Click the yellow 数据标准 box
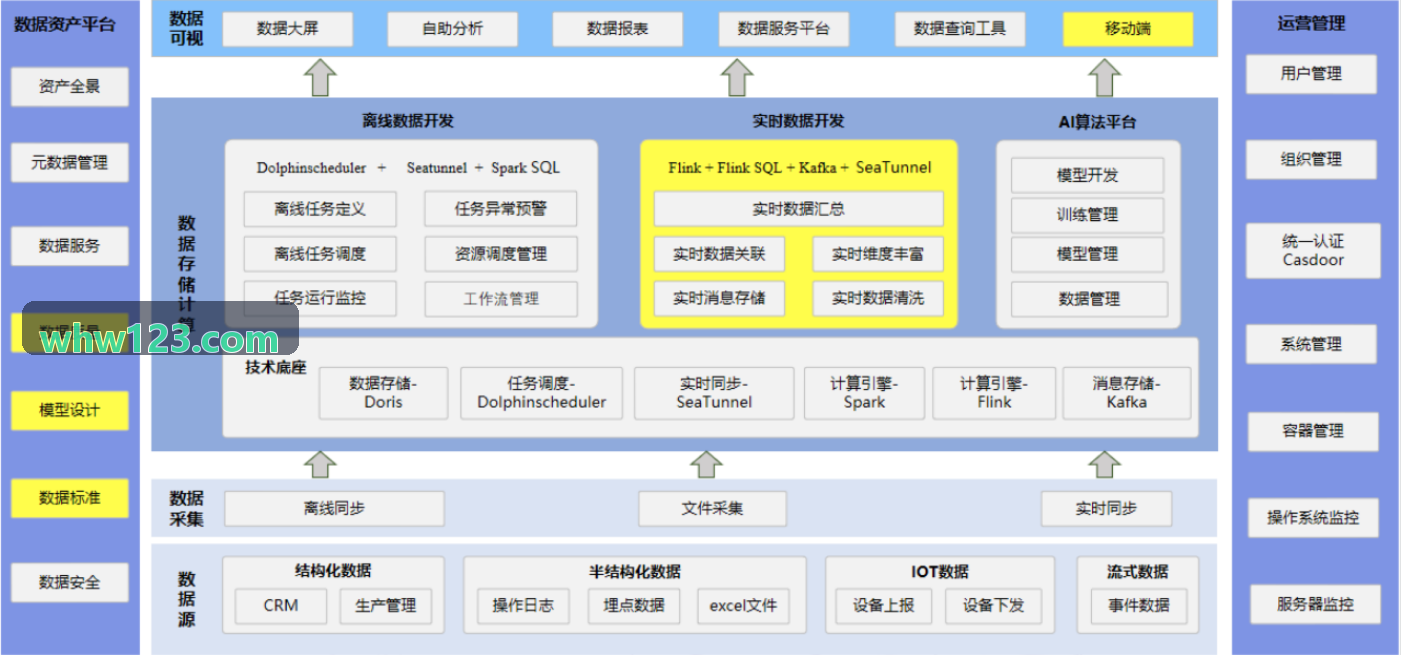Screen dimensions: 1401x655 coord(70,498)
